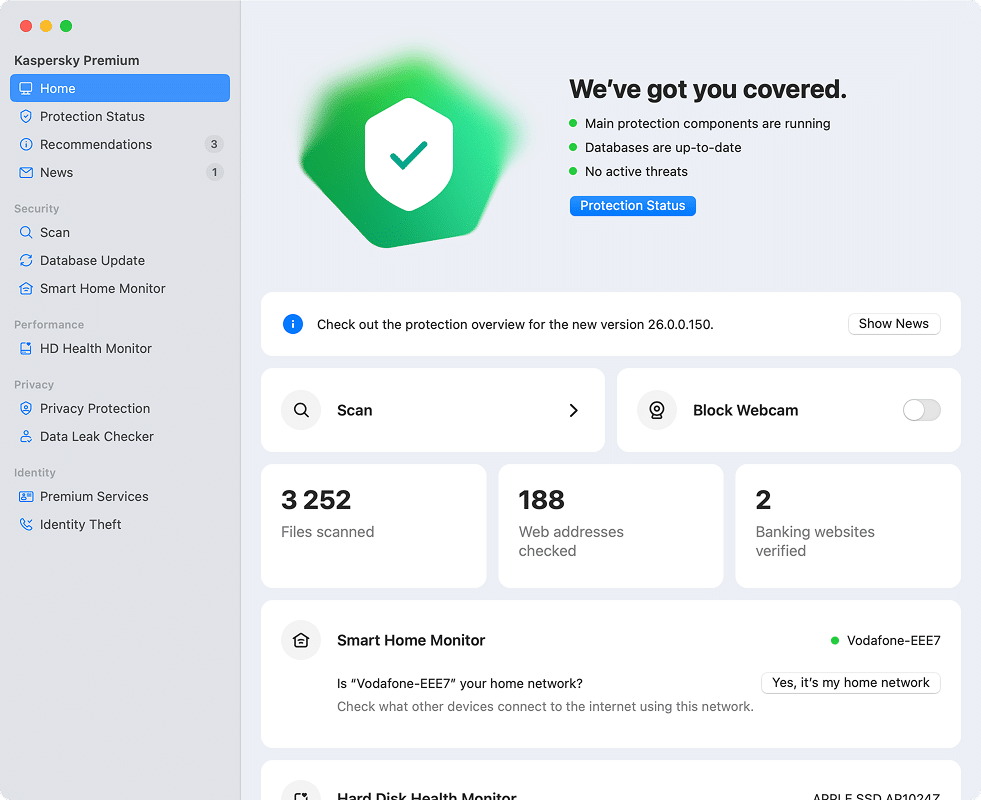Click 'No active threats' status line
This screenshot has height=800, width=981.
point(636,171)
